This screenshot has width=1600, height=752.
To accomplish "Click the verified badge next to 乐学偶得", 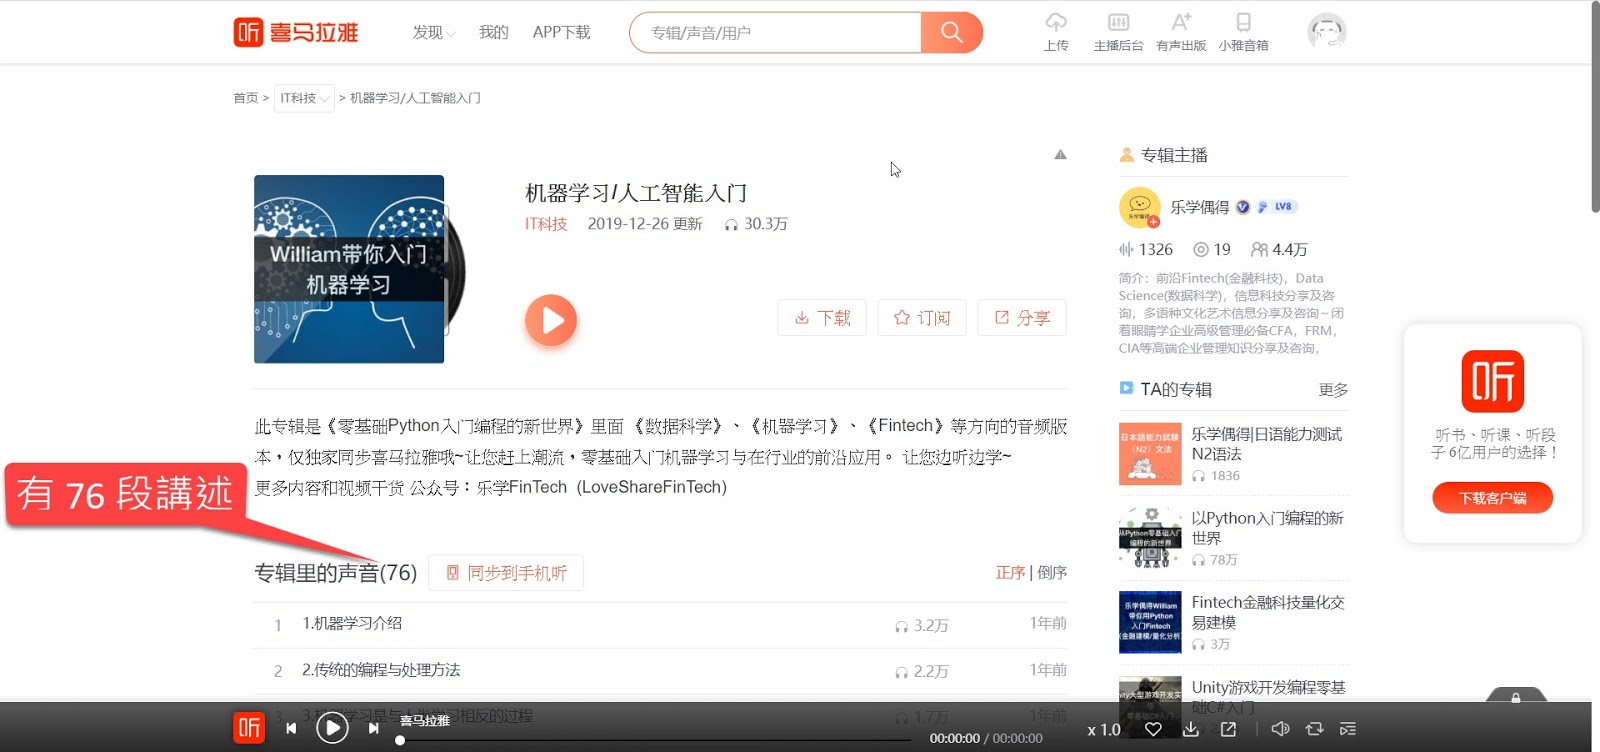I will tap(1243, 207).
